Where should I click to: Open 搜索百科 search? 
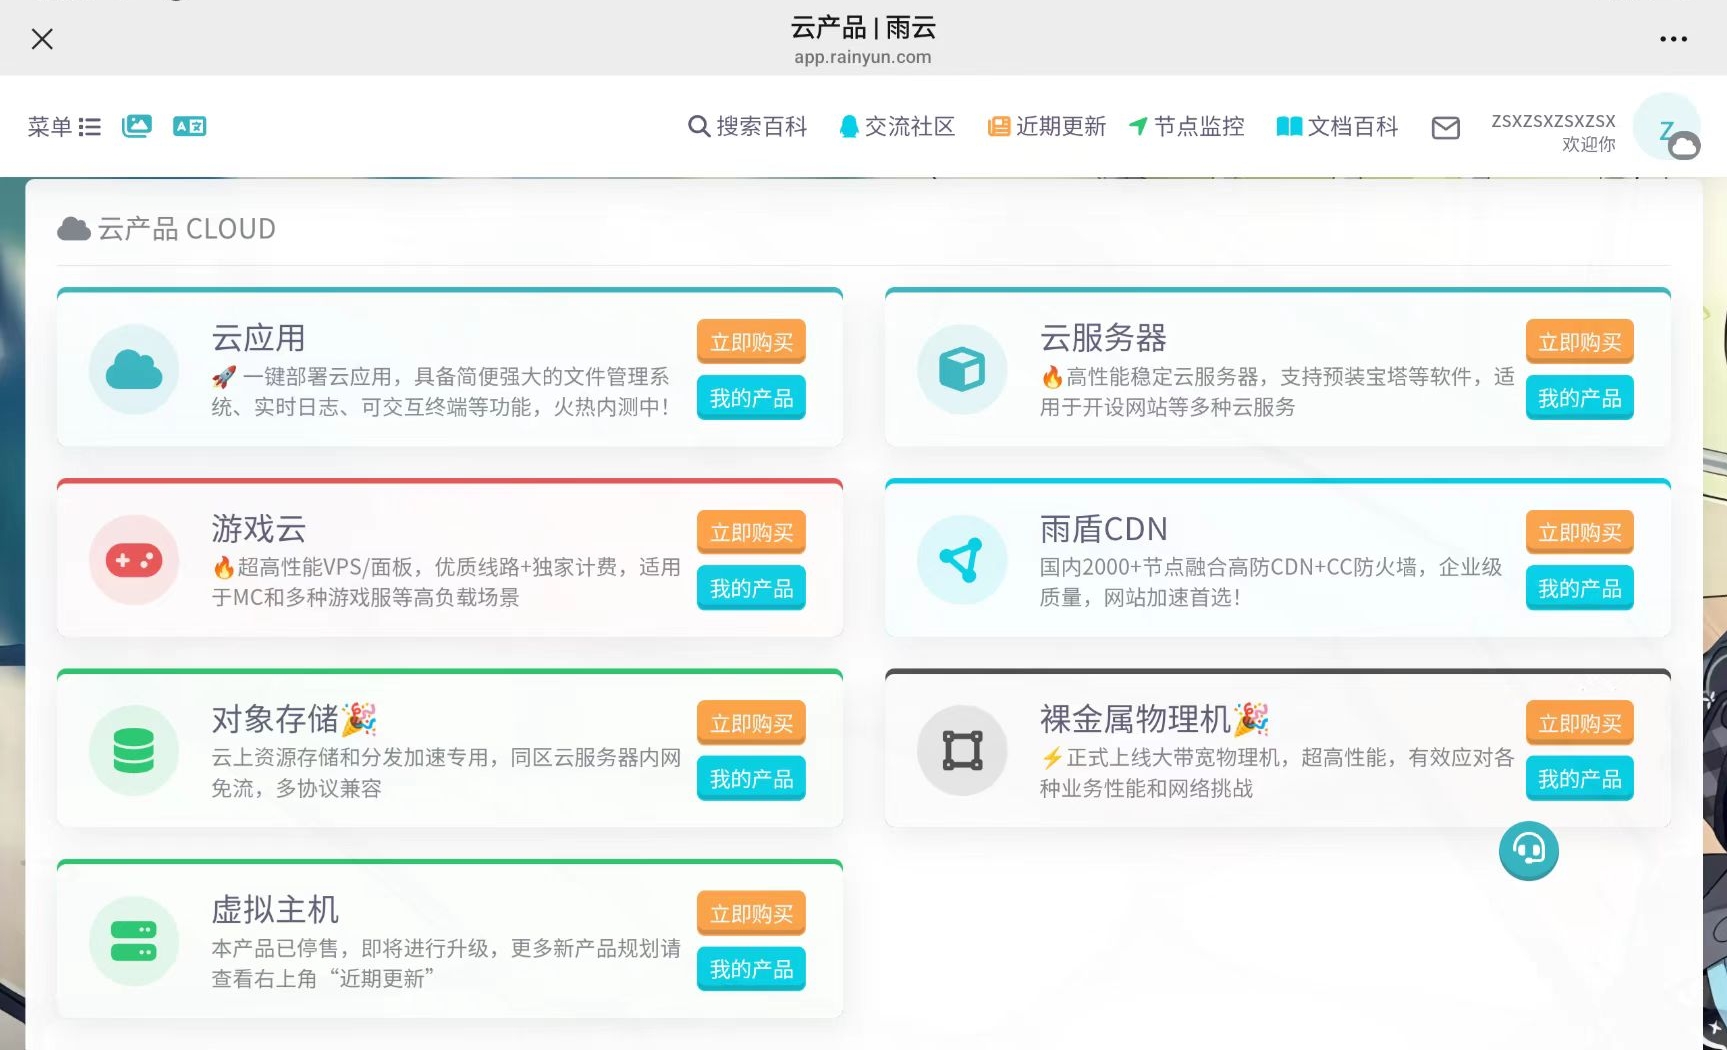(x=747, y=127)
